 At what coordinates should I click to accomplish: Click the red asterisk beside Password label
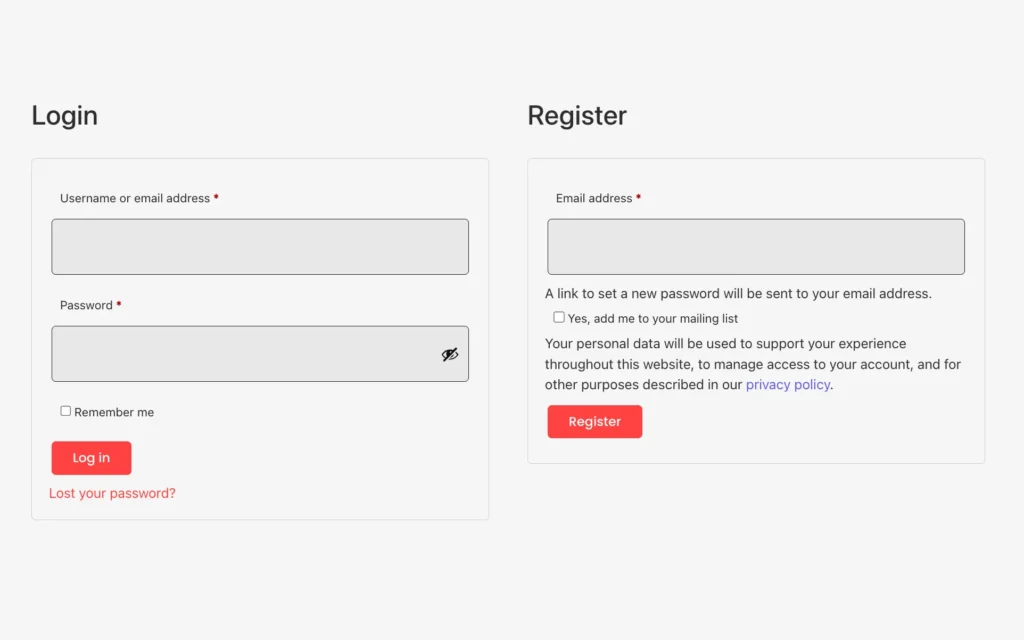(x=119, y=304)
